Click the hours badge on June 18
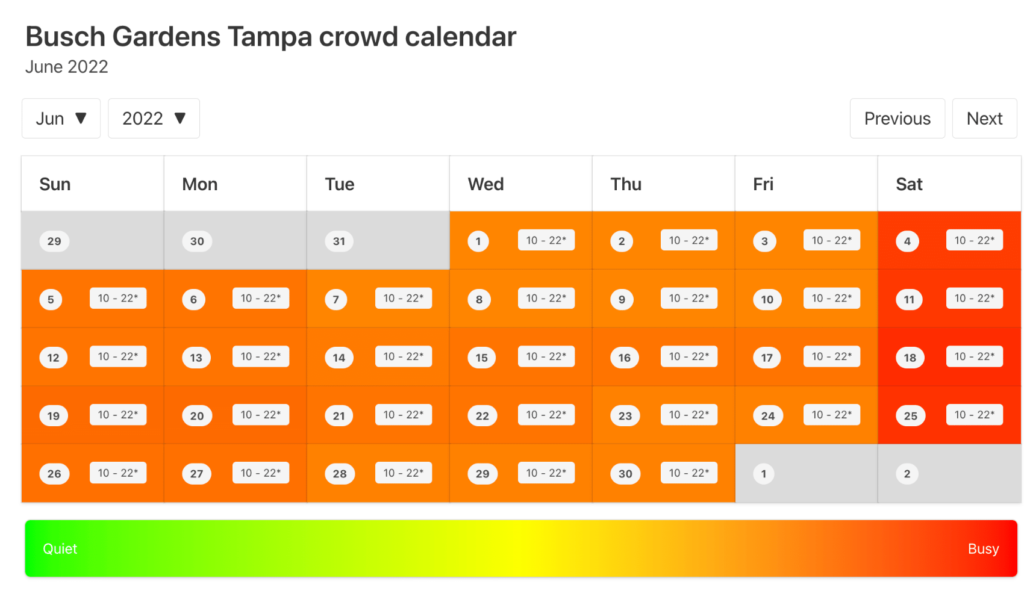Screen dimensions: 1024x602 click(975, 356)
